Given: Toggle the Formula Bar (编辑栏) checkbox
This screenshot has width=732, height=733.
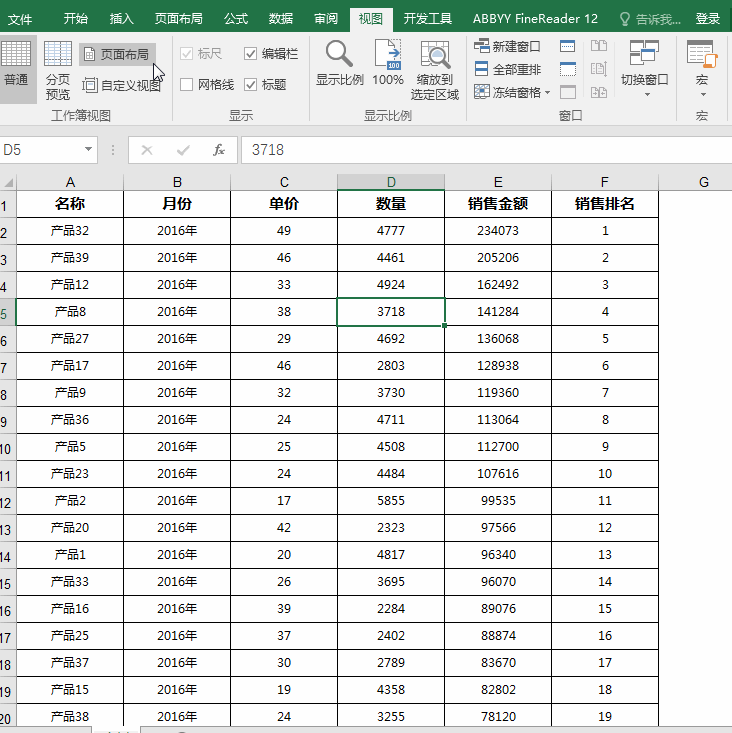Looking at the screenshot, I should [x=251, y=54].
